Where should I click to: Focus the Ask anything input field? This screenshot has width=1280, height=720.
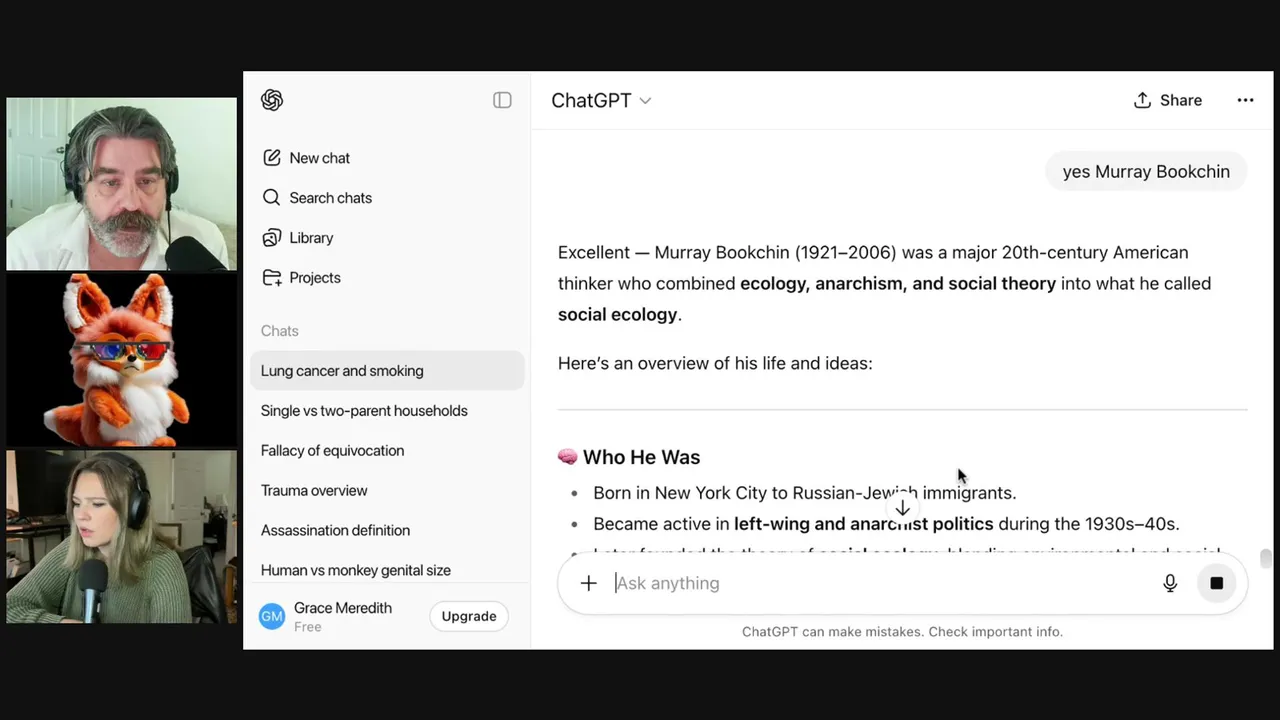tap(880, 583)
